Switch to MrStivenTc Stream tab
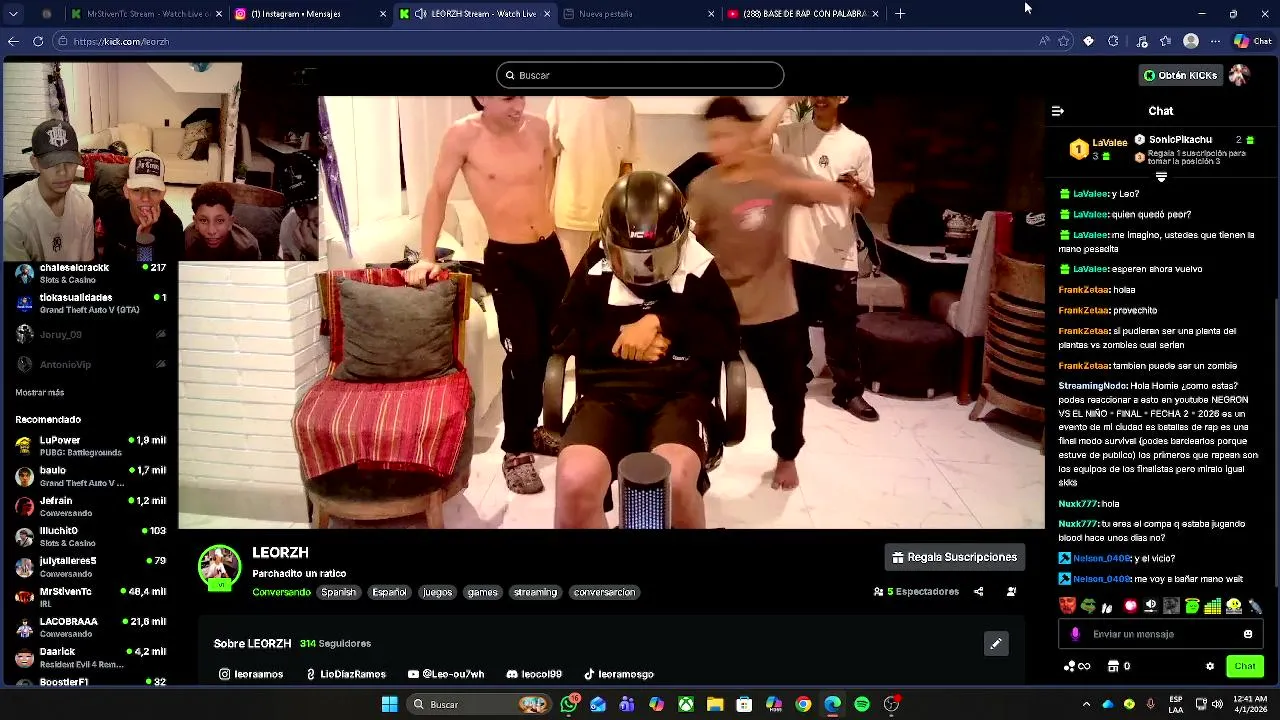This screenshot has height=720, width=1280. [x=146, y=14]
